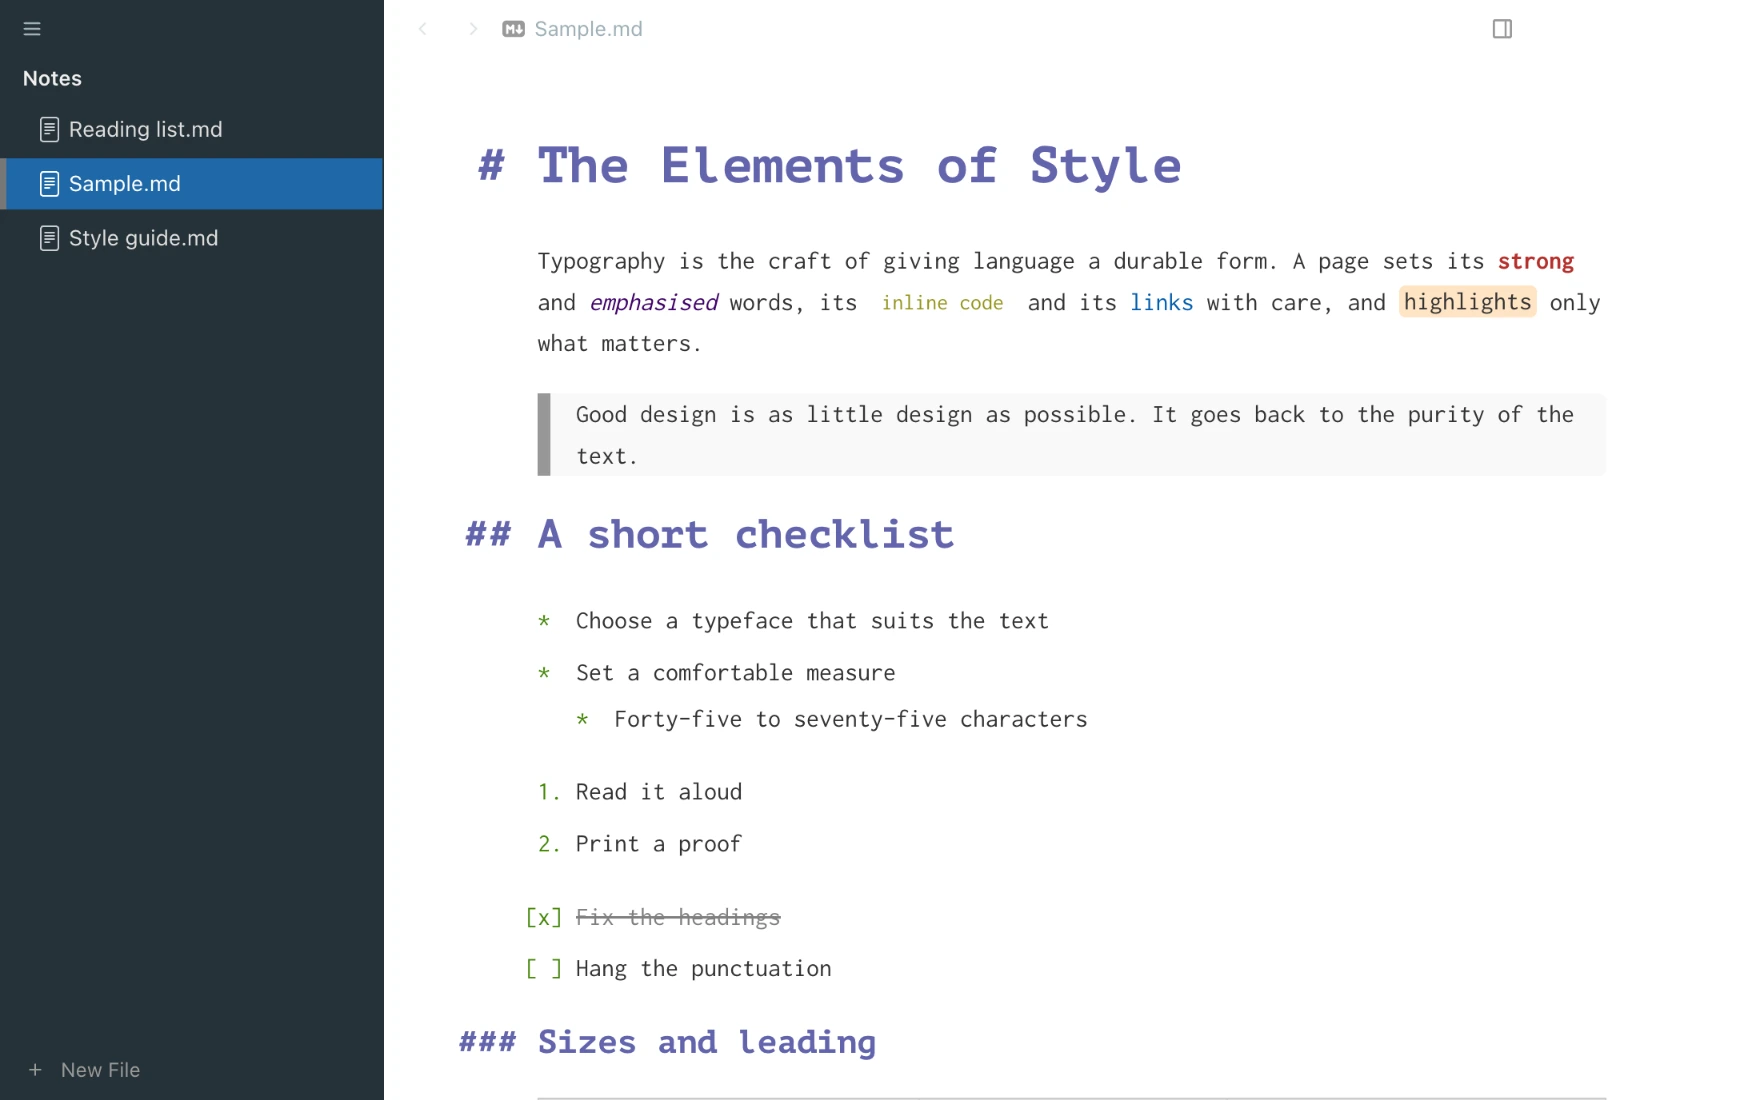This screenshot has height=1100, width=1760.
Task: Click the A short checklist heading
Action: tap(746, 535)
